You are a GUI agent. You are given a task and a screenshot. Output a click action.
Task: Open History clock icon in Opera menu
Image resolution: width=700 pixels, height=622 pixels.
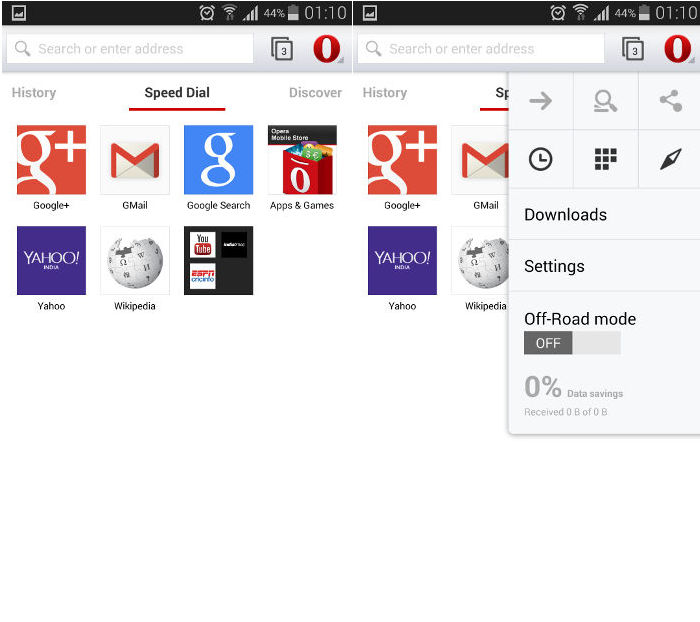coord(541,159)
